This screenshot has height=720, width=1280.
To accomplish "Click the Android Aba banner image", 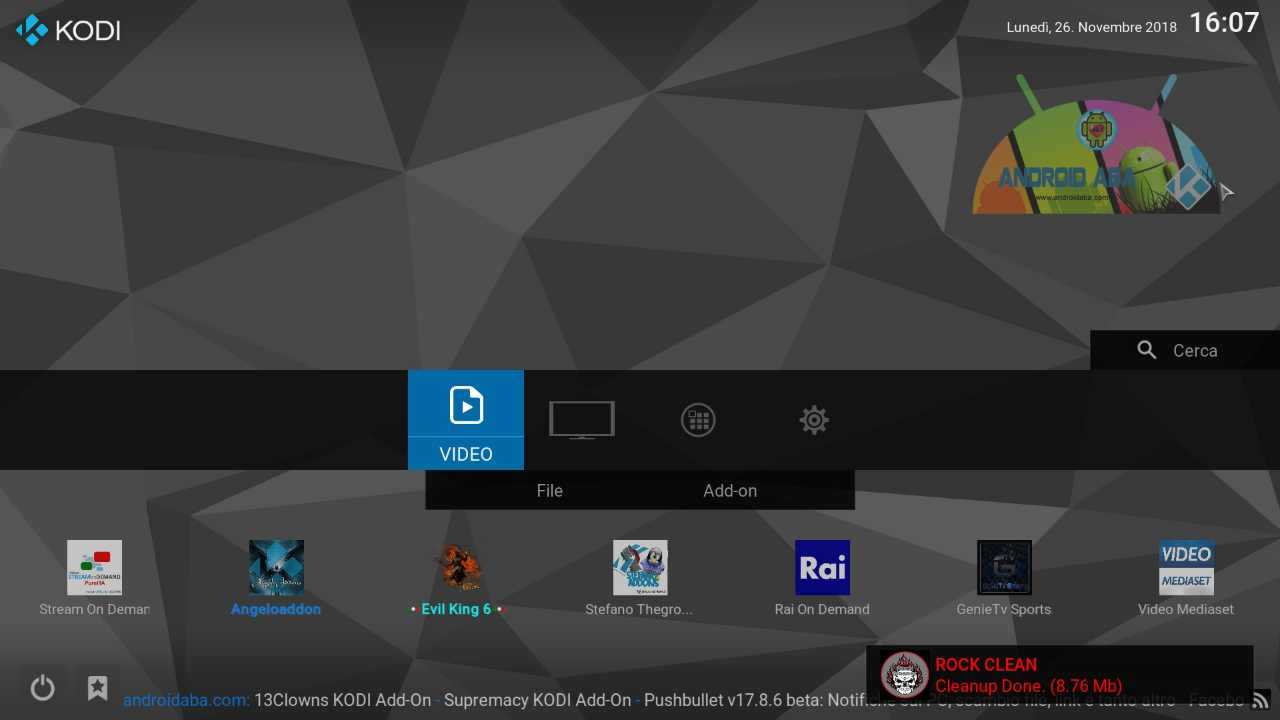I will click(1096, 144).
